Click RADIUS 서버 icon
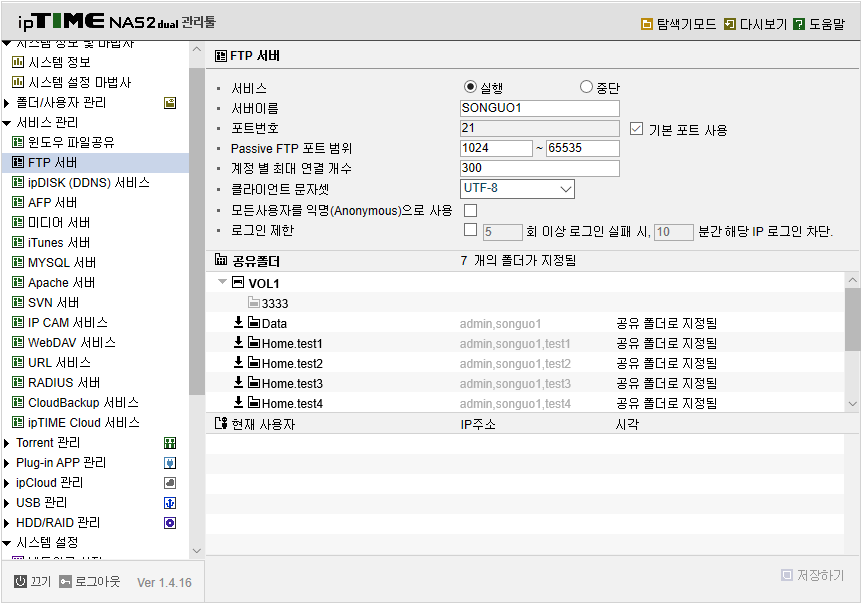863x604 pixels. 18,383
